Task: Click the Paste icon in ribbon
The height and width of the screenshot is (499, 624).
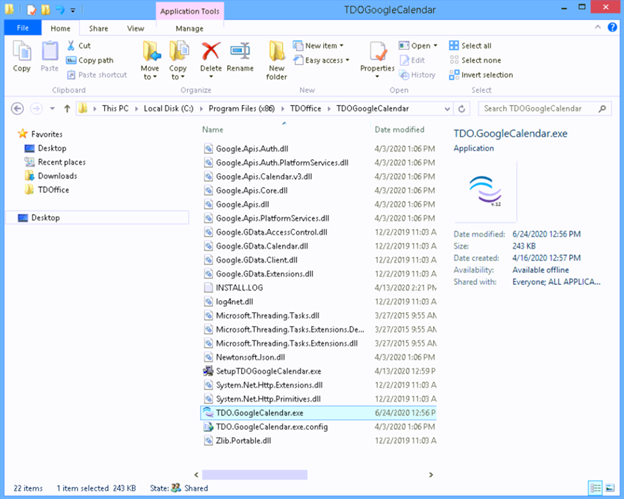Action: 49,55
